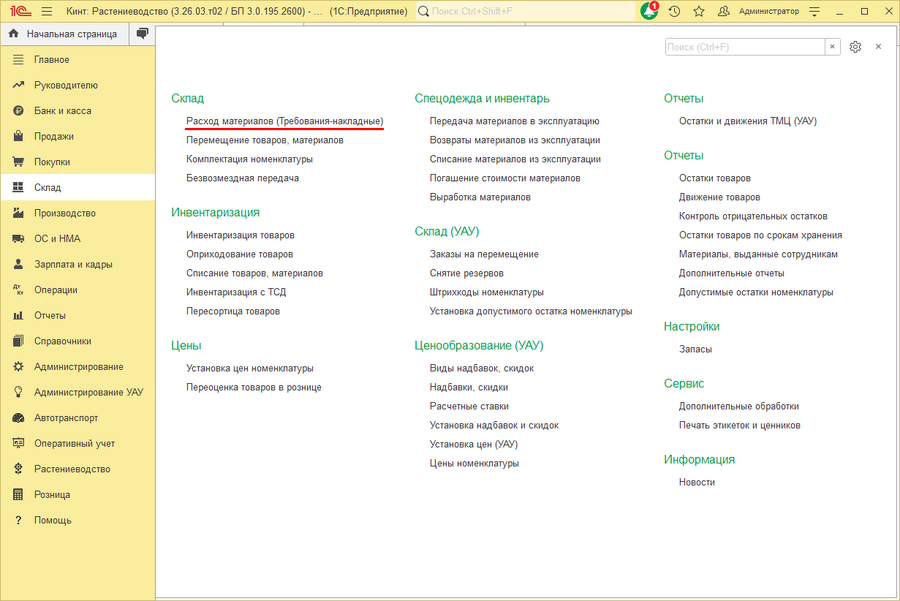Click the home icon on Начальная страница tab
900x601 pixels.
tap(13, 33)
